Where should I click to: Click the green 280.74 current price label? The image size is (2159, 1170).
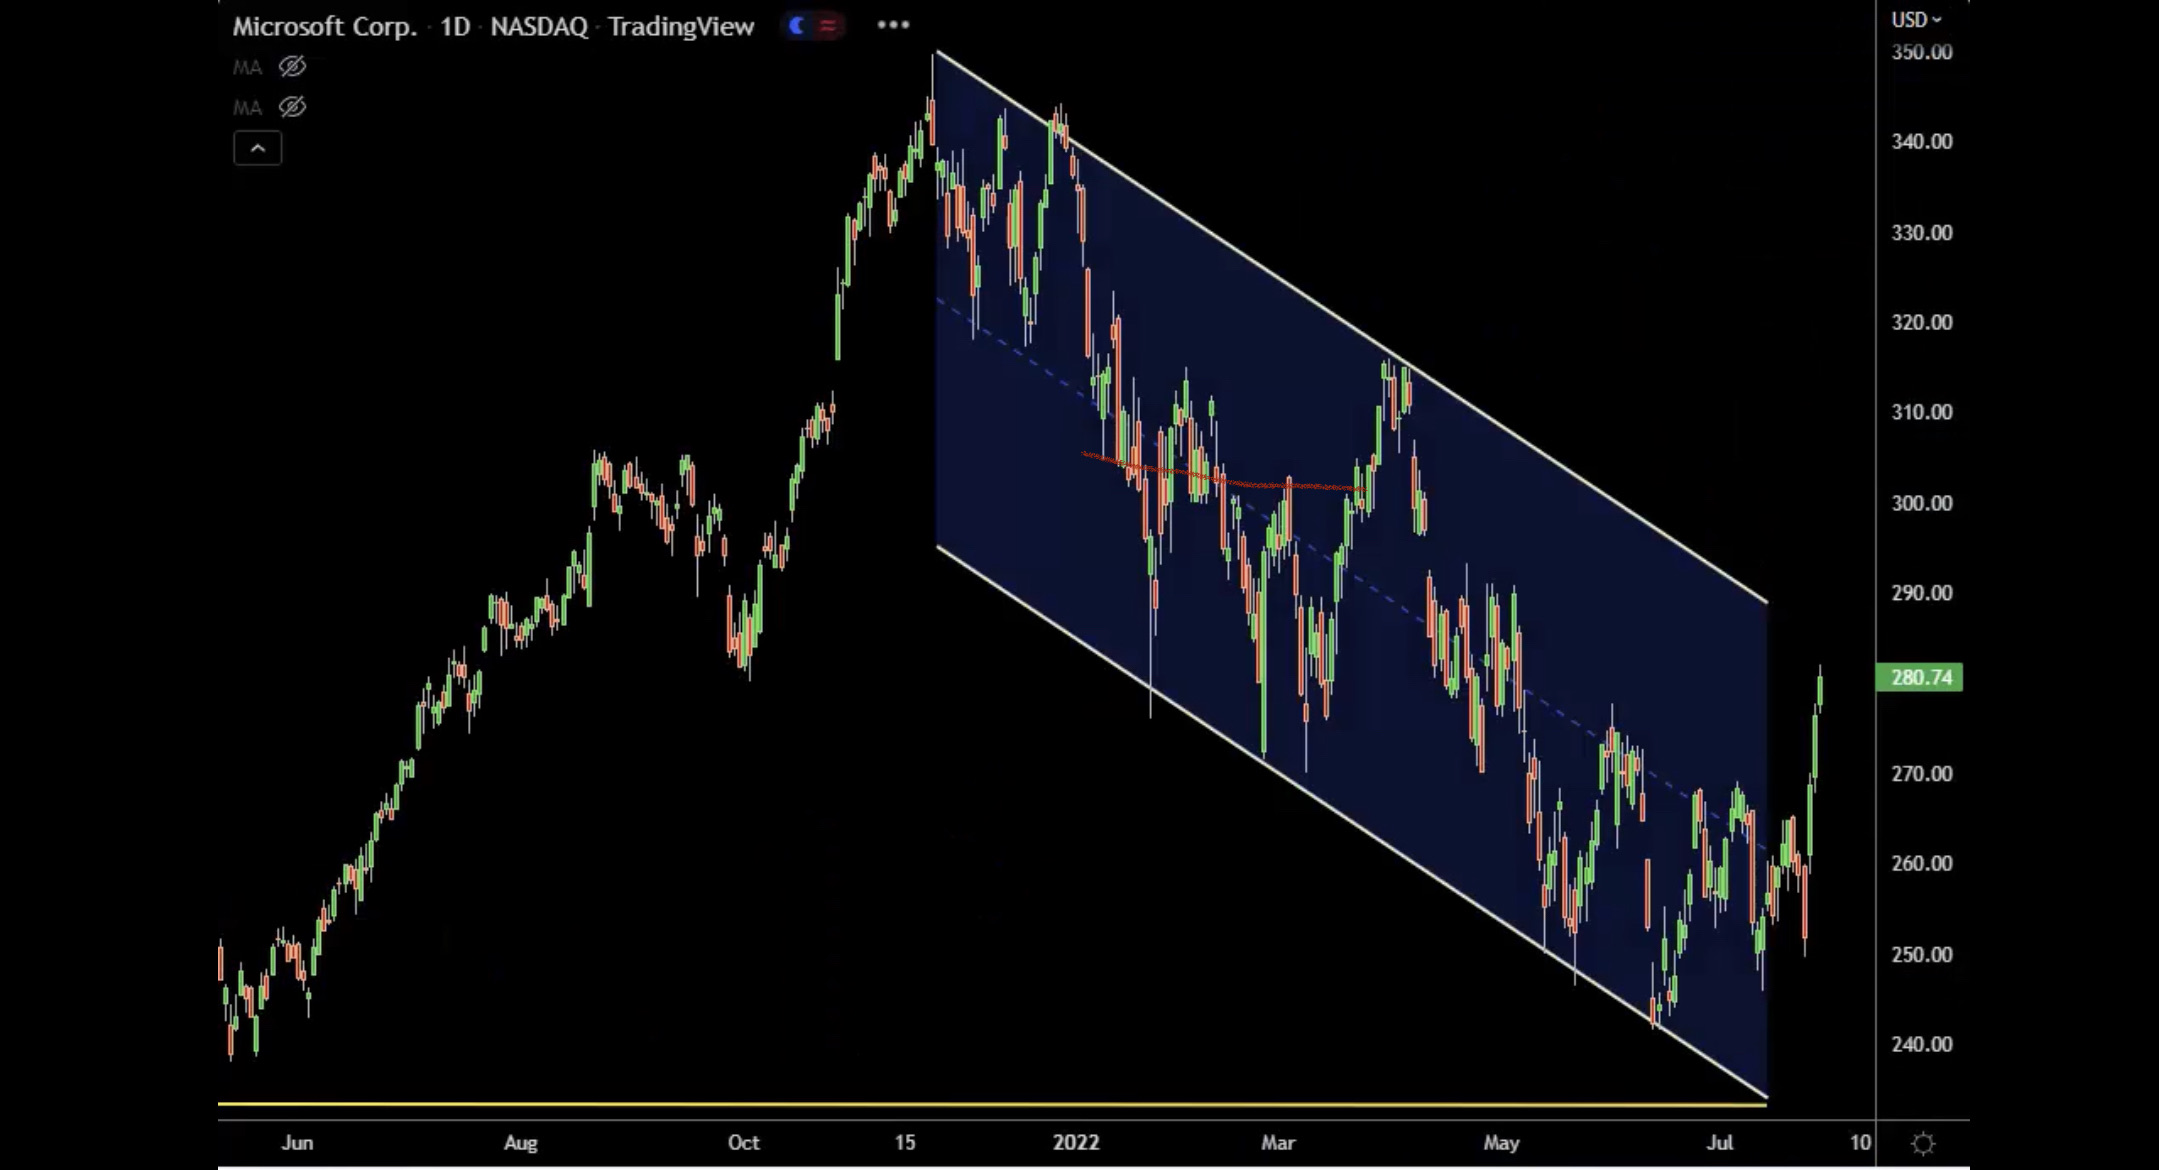pos(1919,677)
